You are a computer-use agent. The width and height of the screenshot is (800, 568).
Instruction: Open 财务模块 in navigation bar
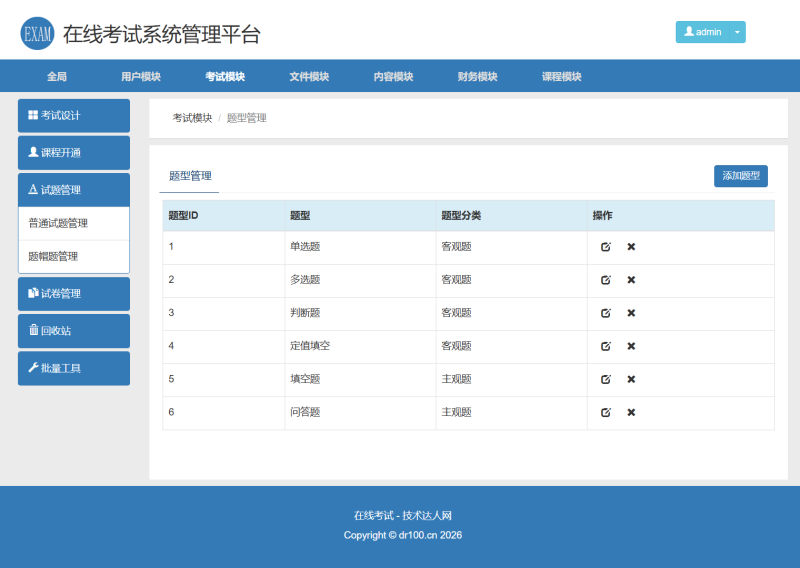coord(478,77)
